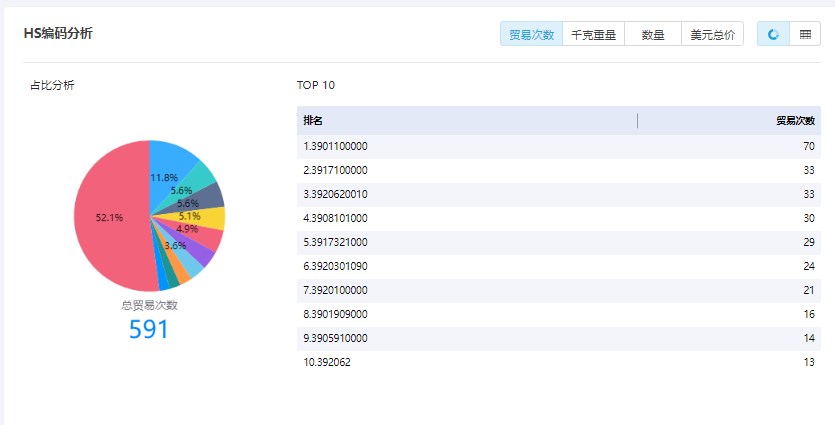Select the 美元总价 tab
Viewport: 835px width, 425px height.
713,34
